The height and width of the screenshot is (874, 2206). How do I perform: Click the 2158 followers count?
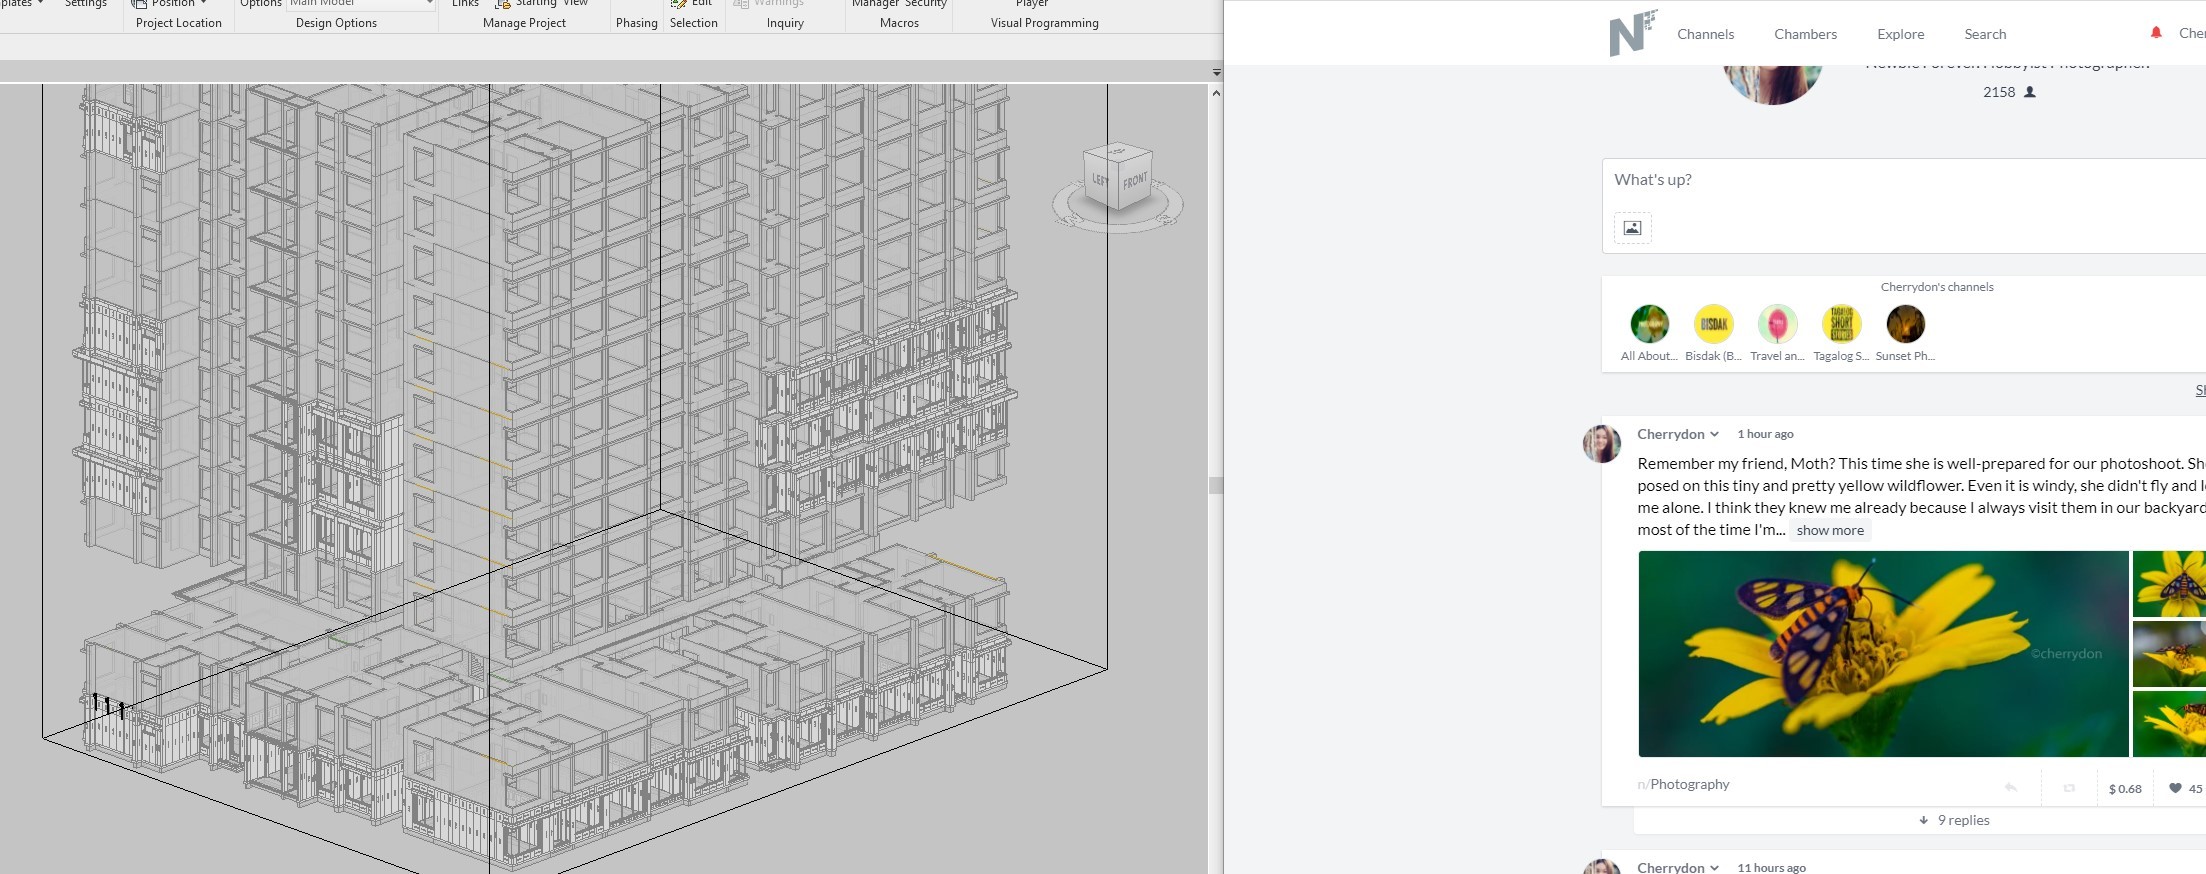point(1999,92)
